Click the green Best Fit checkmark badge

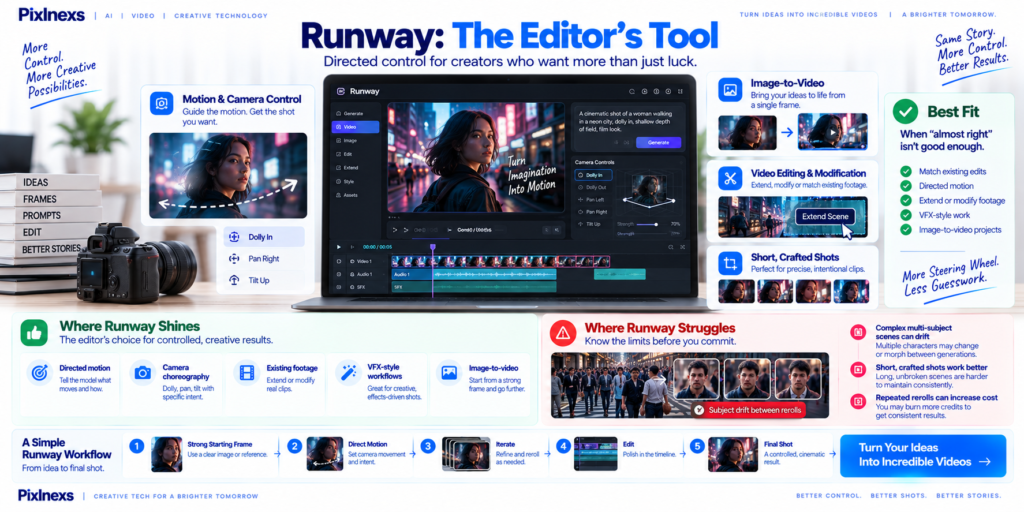tap(905, 112)
